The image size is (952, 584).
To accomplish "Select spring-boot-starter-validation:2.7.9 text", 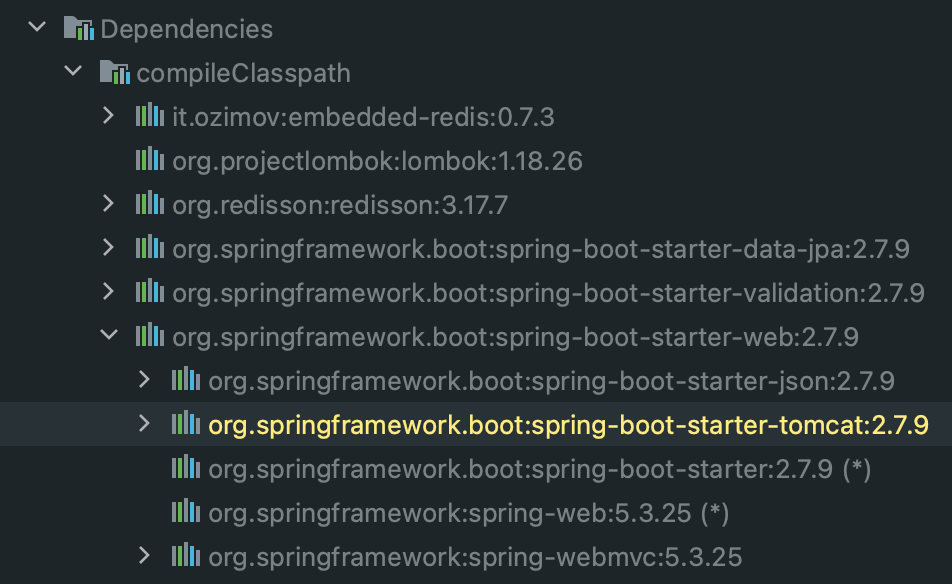I will tap(548, 293).
